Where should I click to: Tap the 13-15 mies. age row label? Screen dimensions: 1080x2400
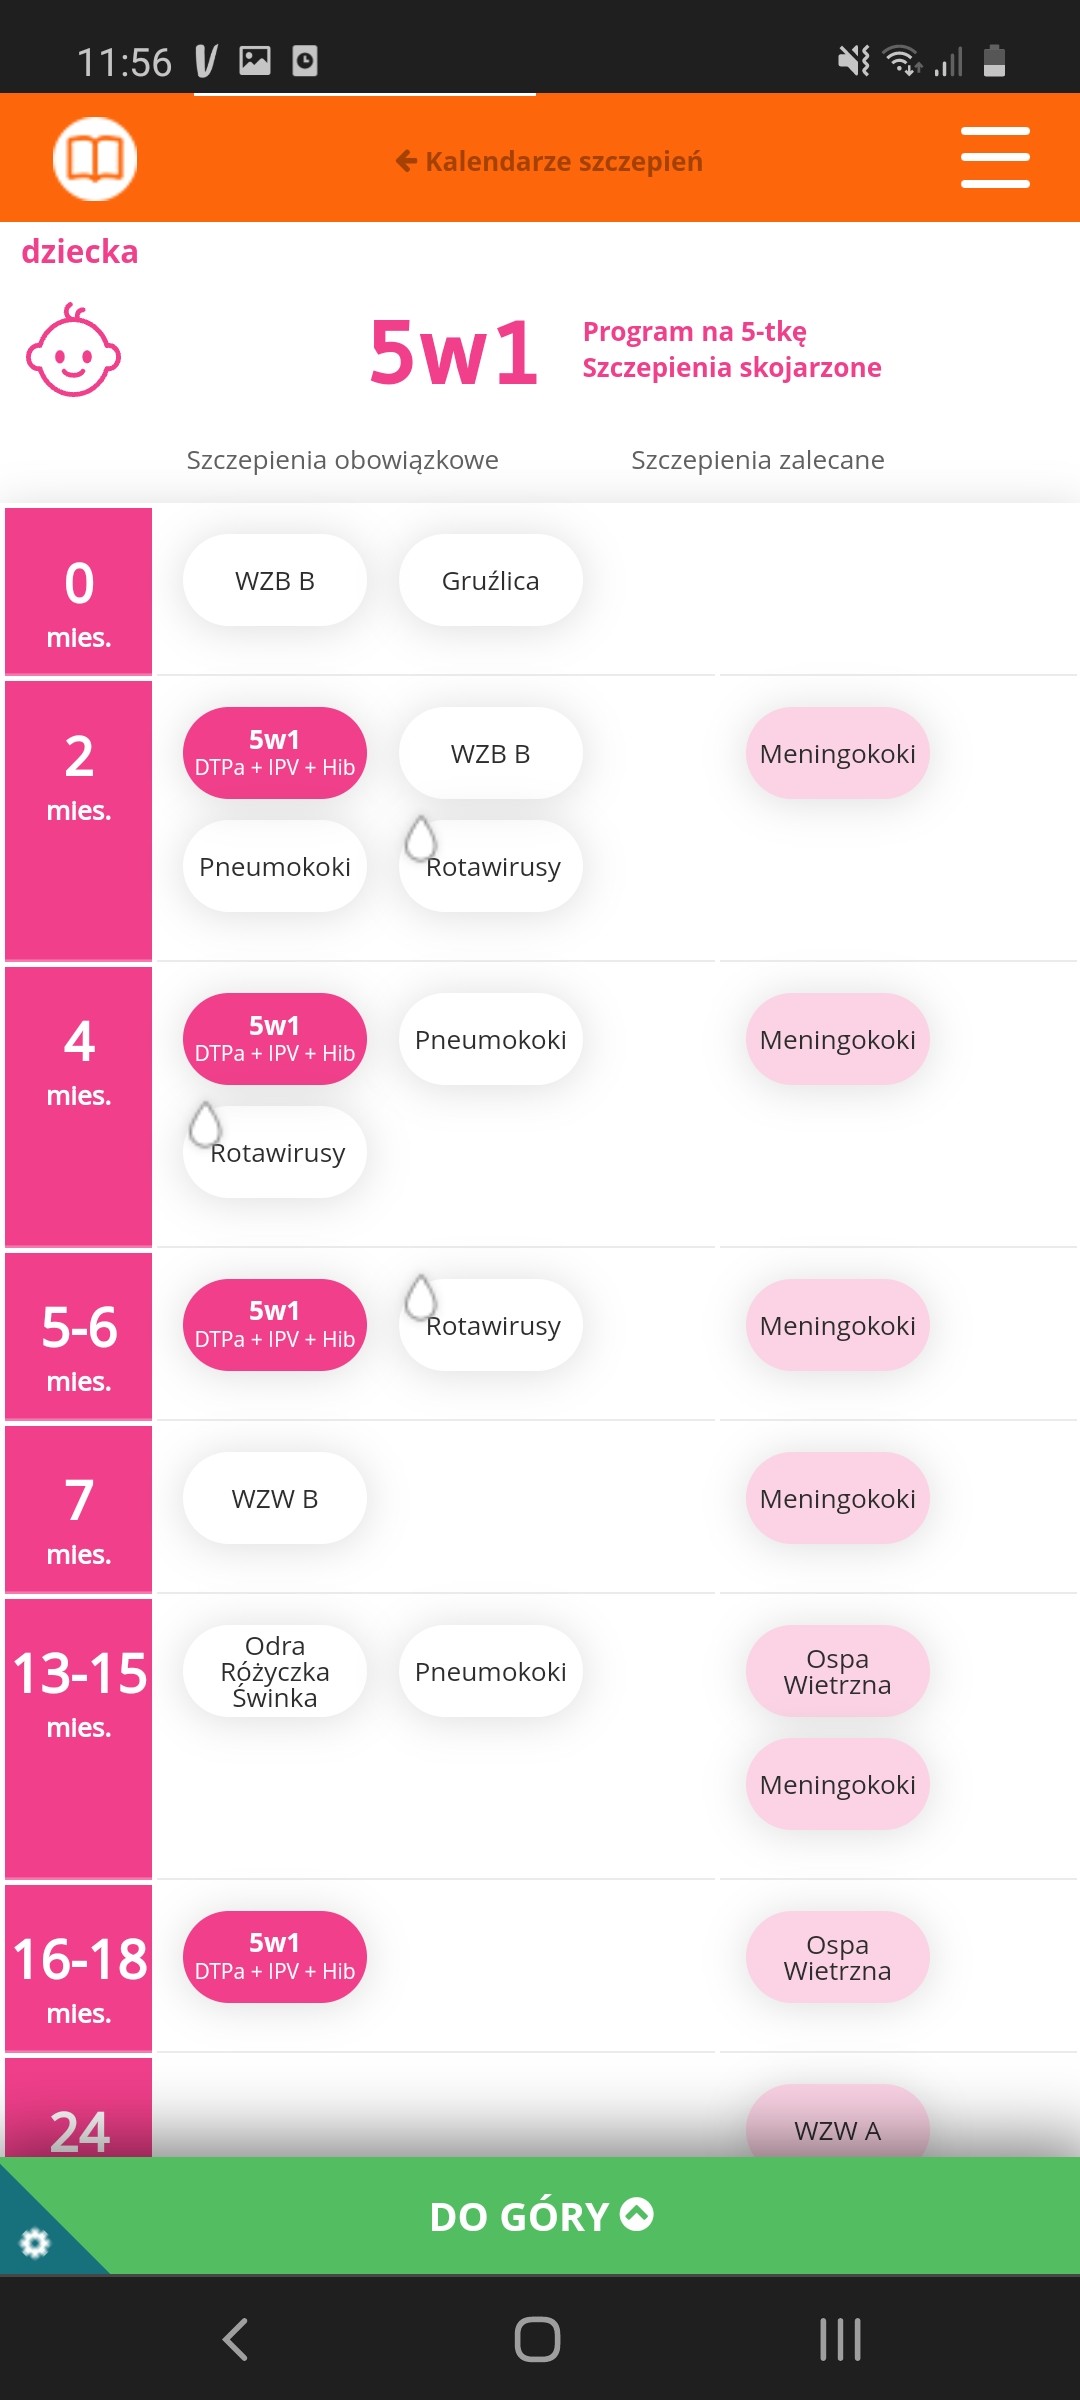[x=79, y=1690]
